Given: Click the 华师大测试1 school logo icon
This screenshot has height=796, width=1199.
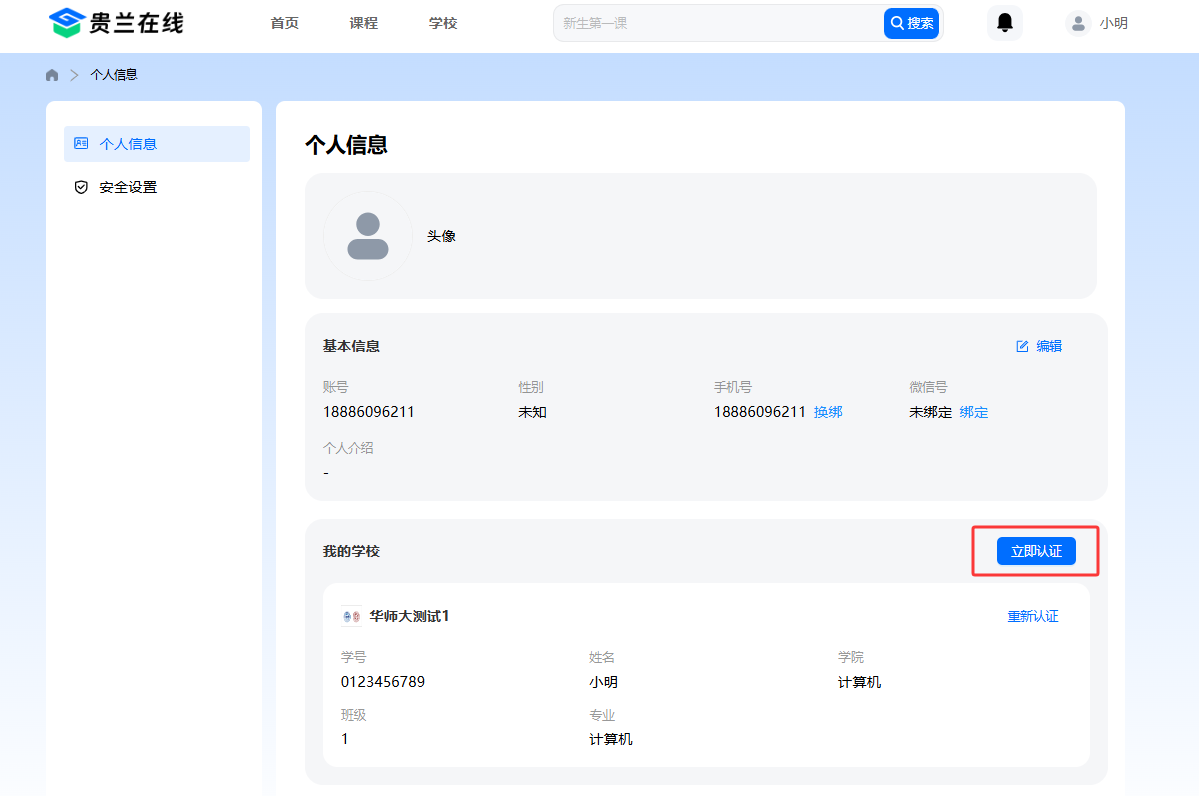Looking at the screenshot, I should click(x=351, y=616).
